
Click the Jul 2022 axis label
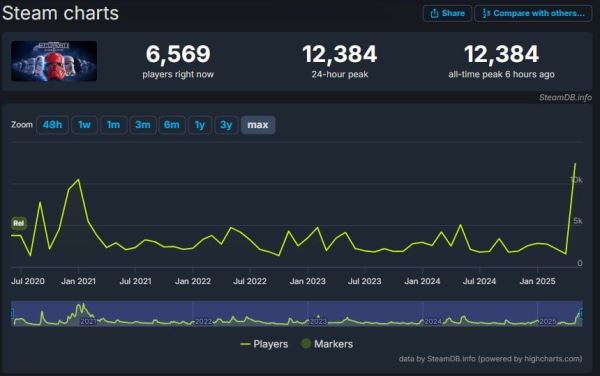click(250, 281)
